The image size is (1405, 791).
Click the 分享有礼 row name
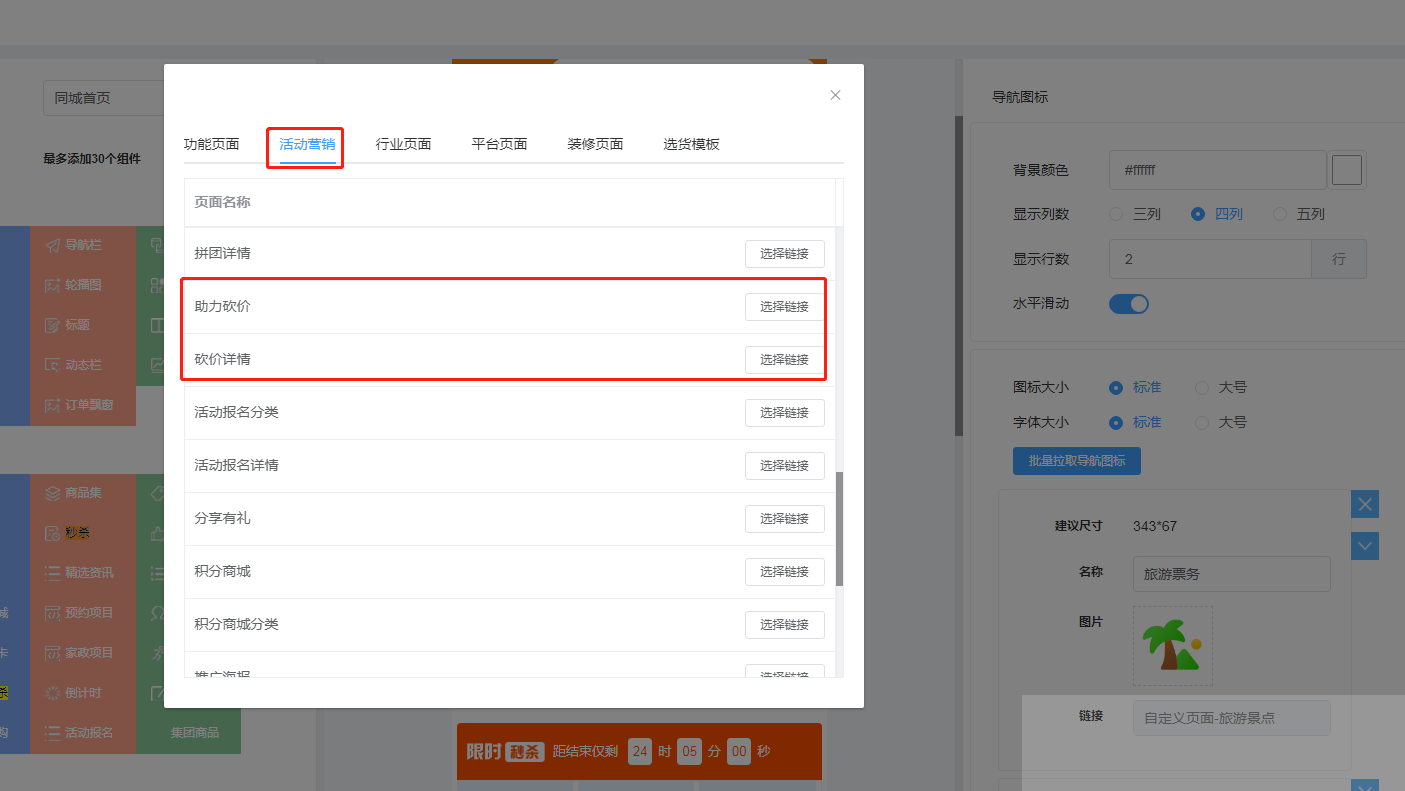[x=222, y=518]
